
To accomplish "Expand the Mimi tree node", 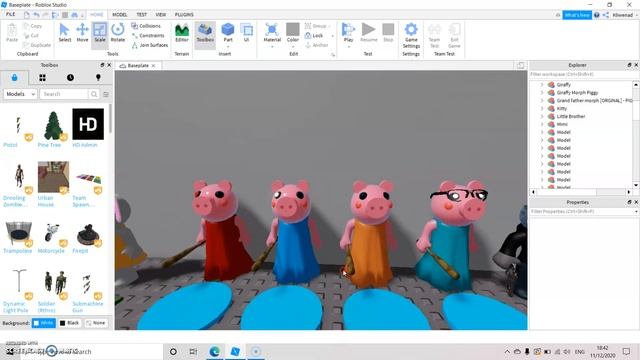I will point(542,124).
